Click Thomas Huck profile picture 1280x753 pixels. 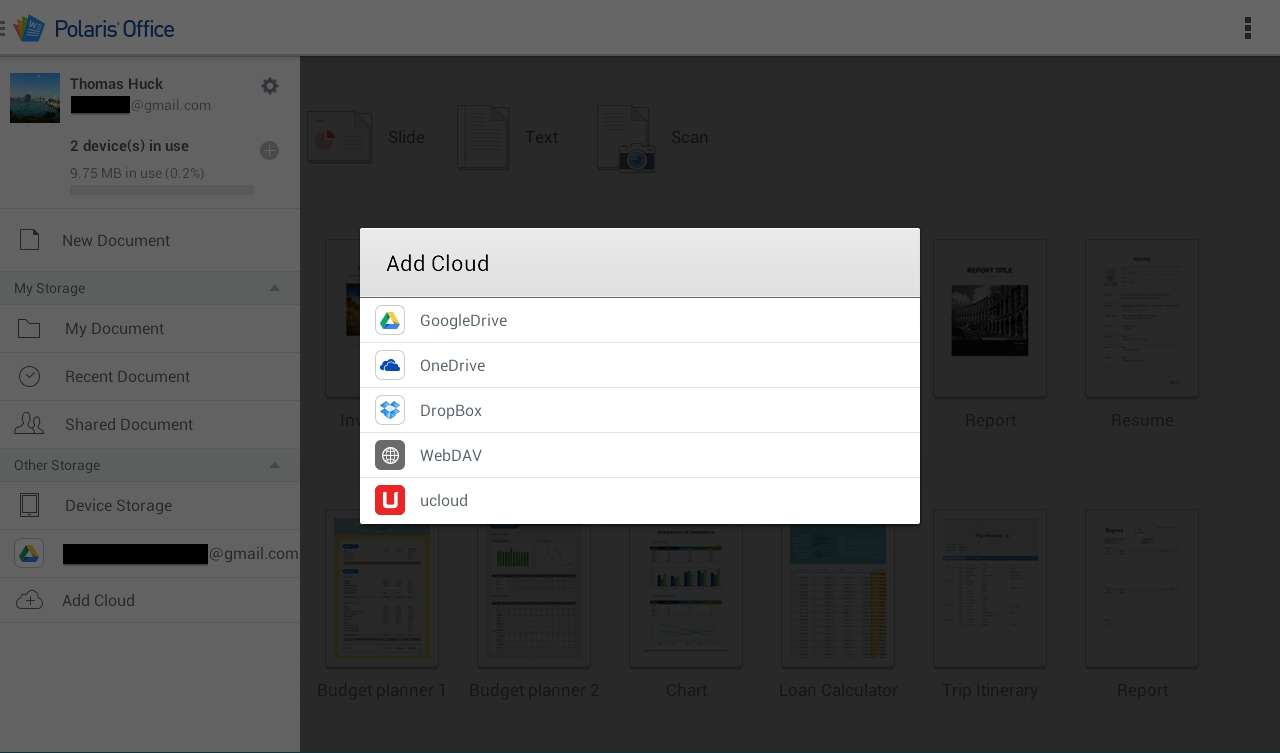click(x=35, y=98)
